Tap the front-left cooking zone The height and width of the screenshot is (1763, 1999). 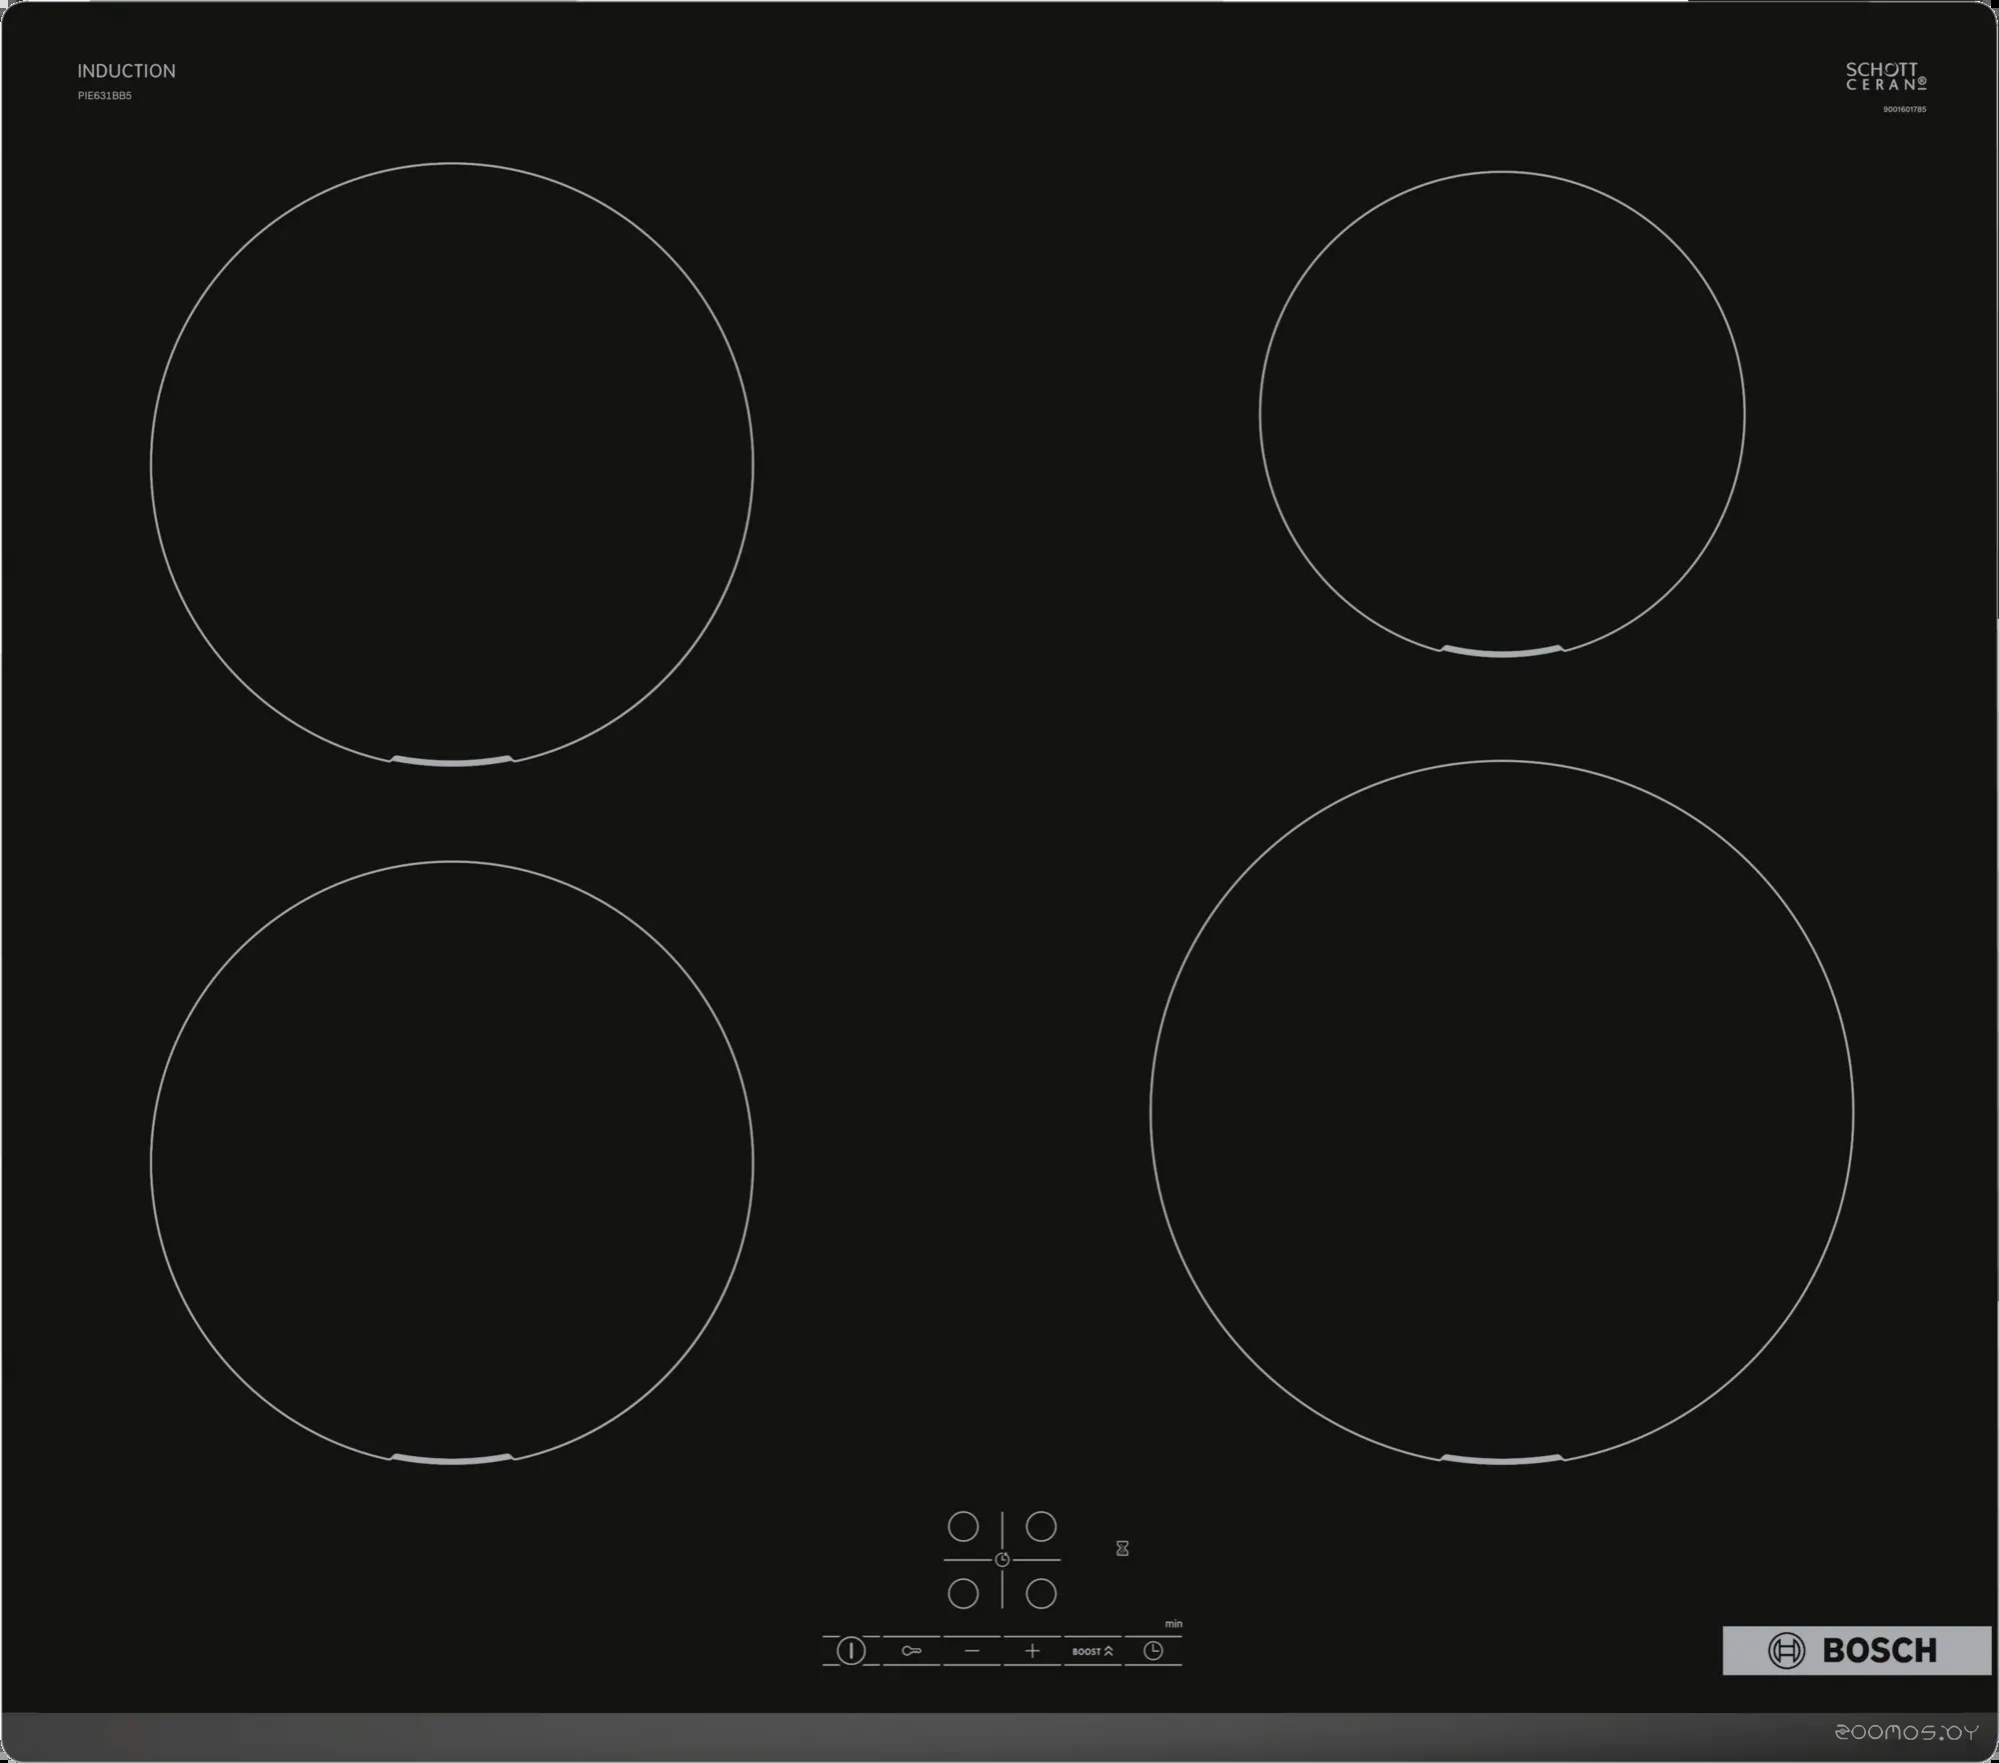pos(452,1162)
